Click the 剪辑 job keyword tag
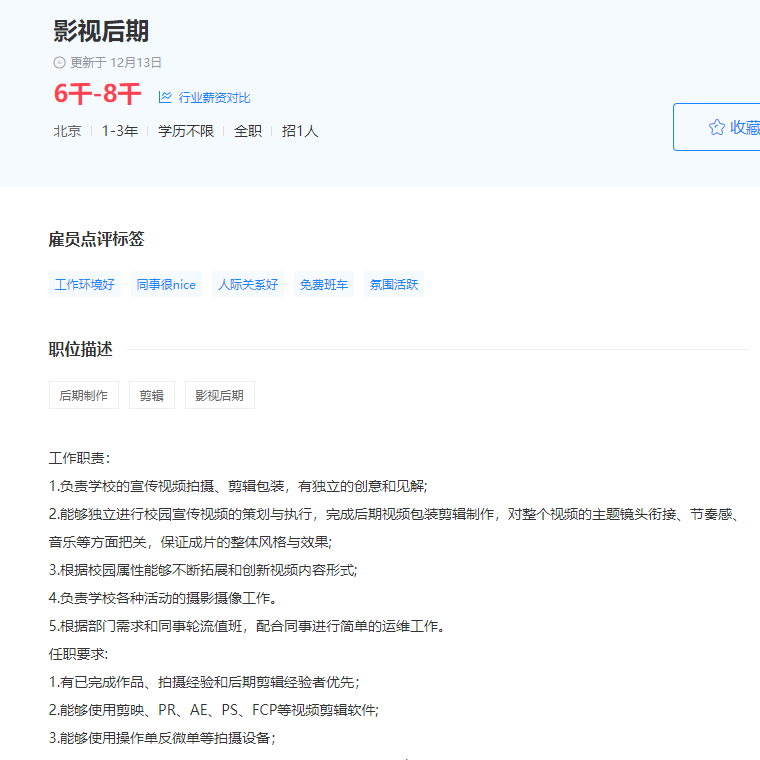Viewport: 760px width, 760px height. [x=152, y=396]
